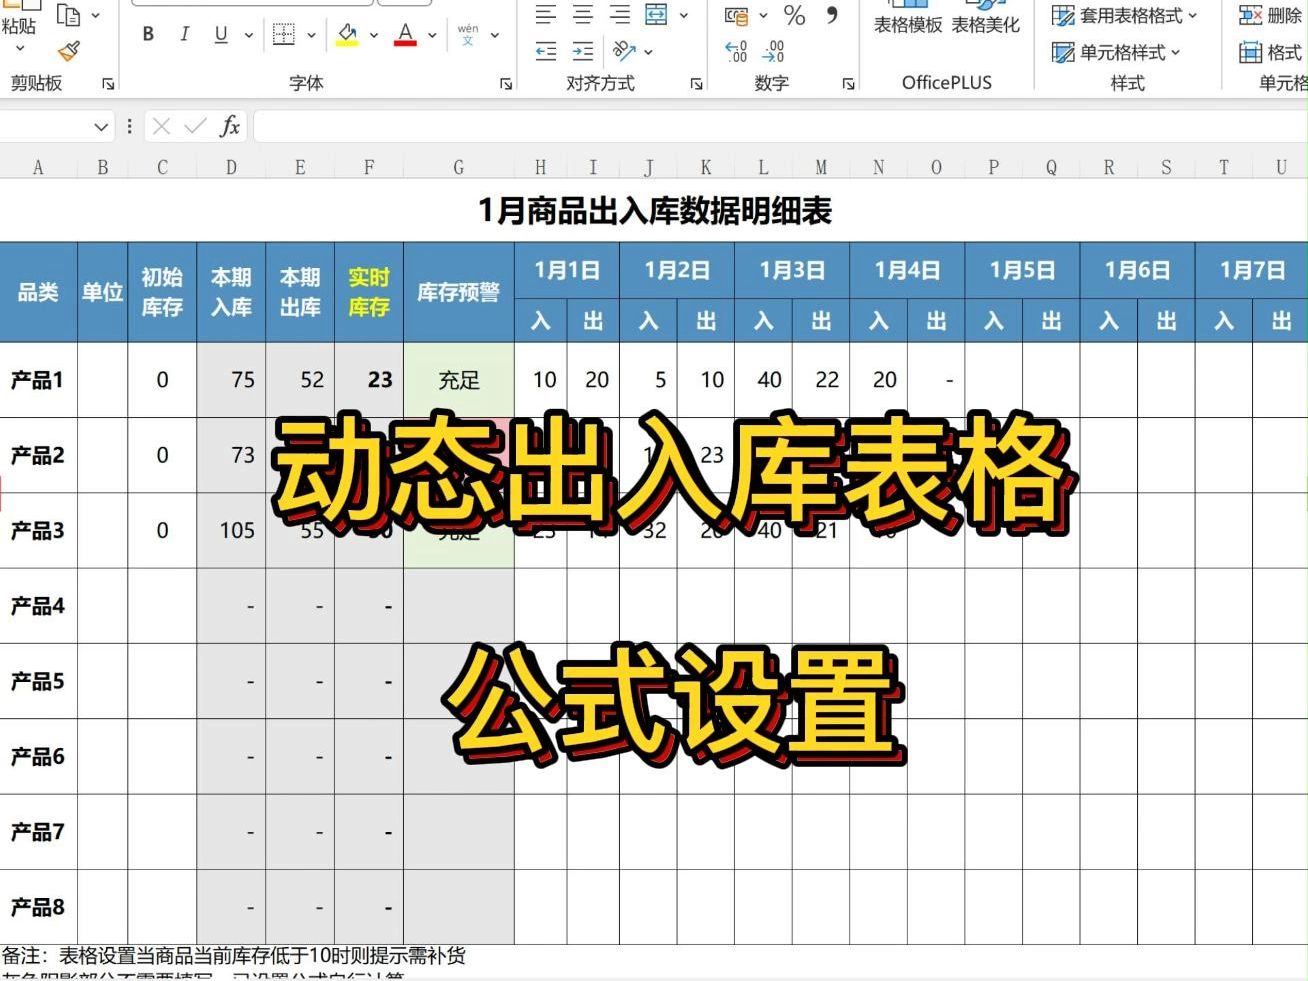Click the 库存预警 header cell
The image size is (1308, 981).
(x=459, y=292)
